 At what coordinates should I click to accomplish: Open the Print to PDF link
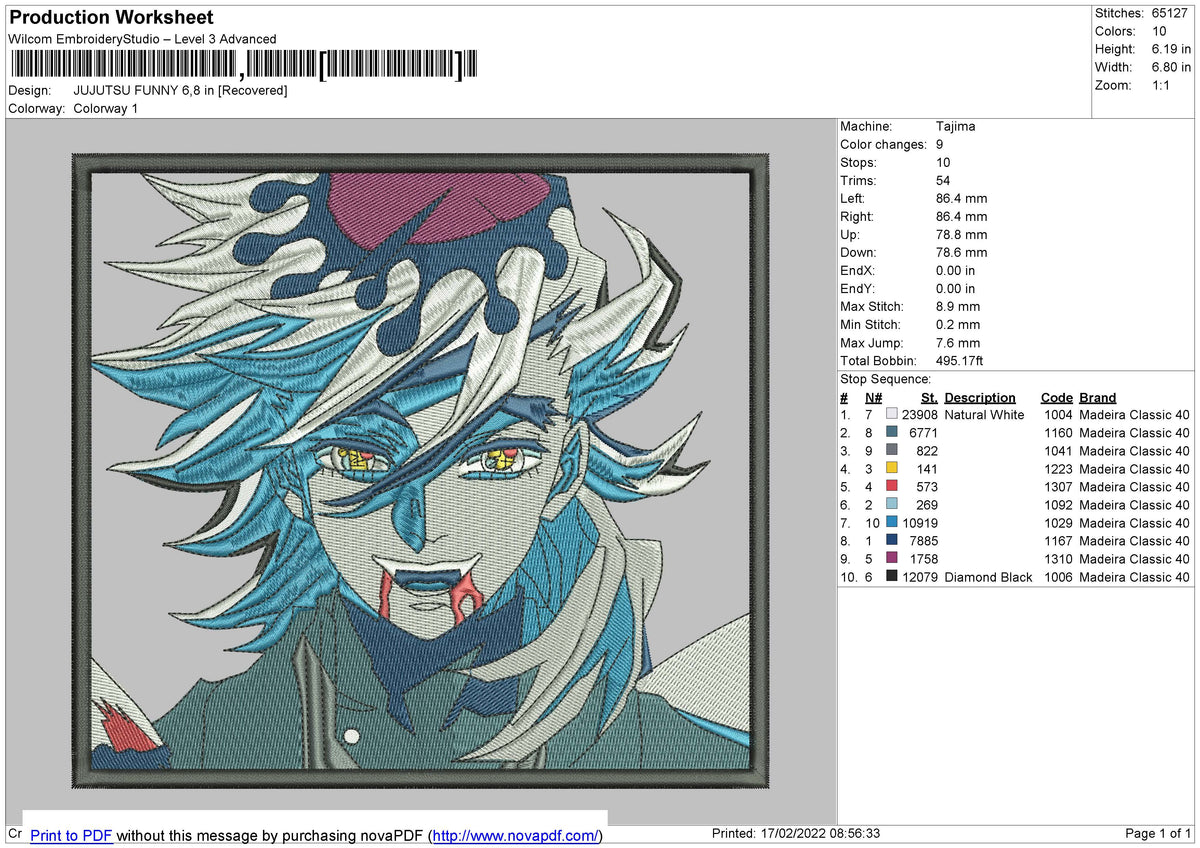pyautogui.click(x=71, y=835)
